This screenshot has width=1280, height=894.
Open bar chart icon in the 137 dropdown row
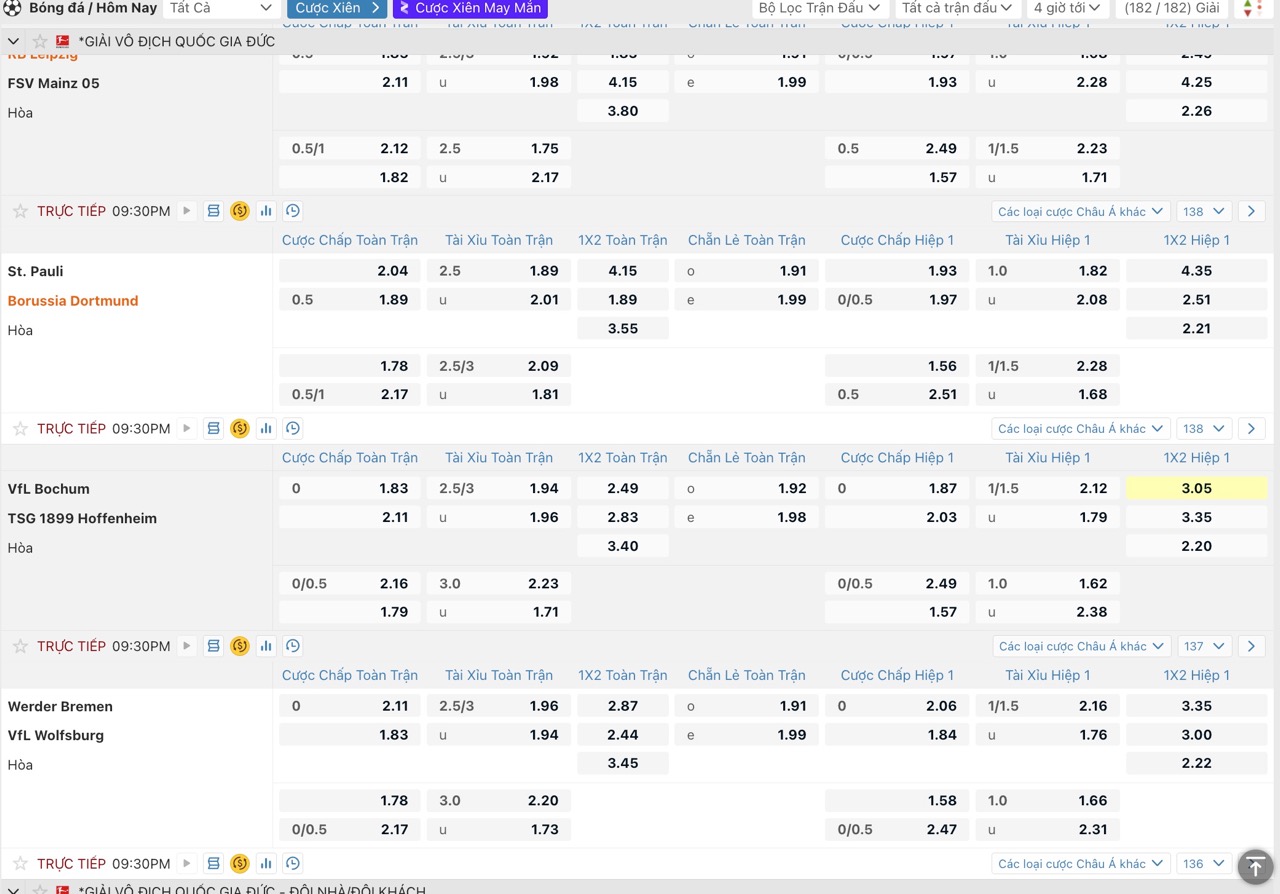(266, 646)
